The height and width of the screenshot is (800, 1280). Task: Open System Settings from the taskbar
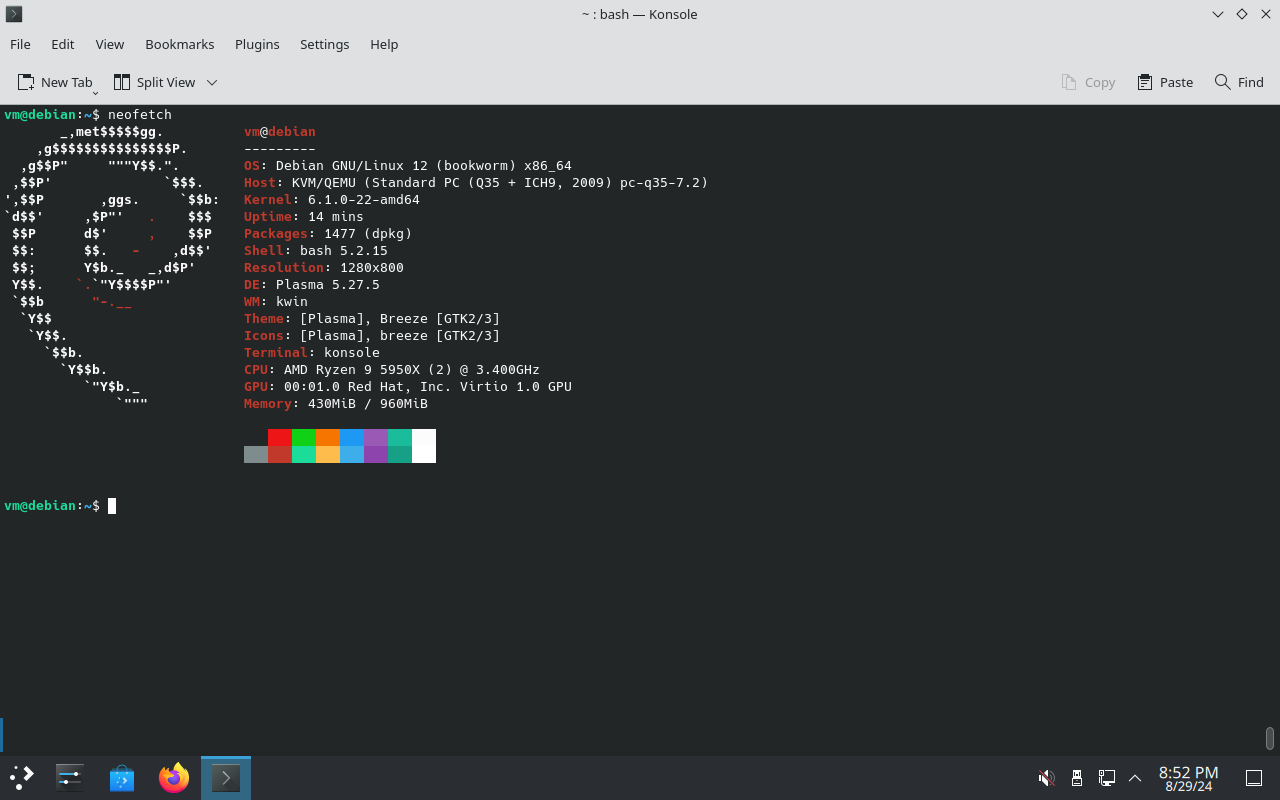[69, 777]
